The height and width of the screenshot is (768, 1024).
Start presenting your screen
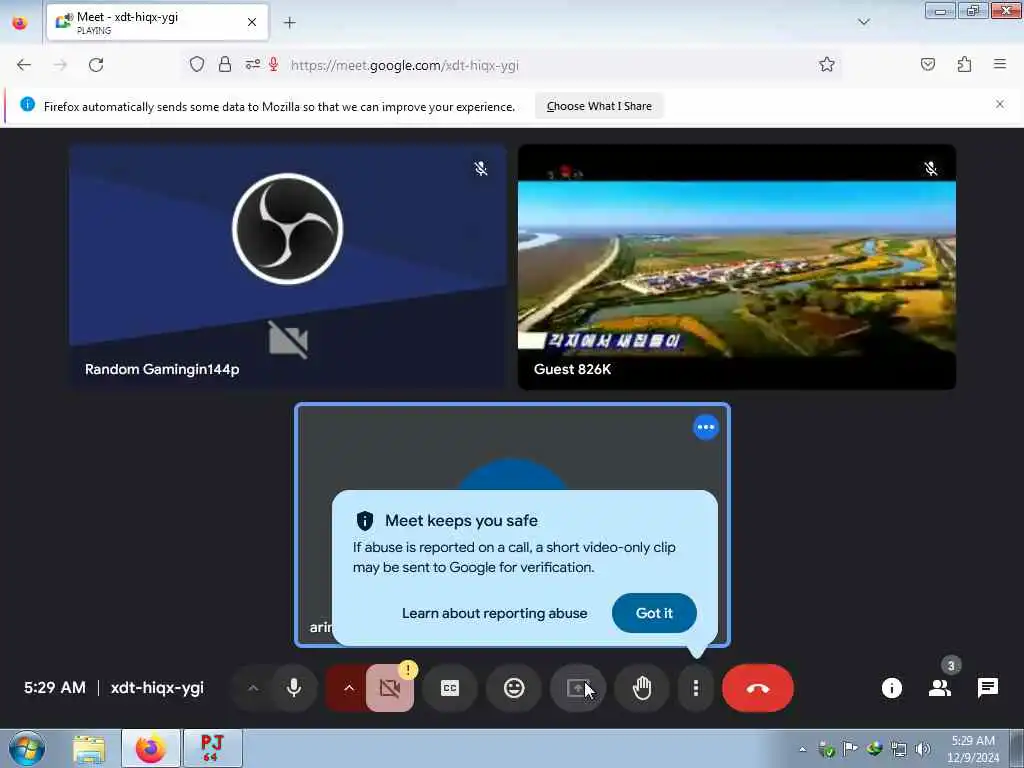click(578, 688)
